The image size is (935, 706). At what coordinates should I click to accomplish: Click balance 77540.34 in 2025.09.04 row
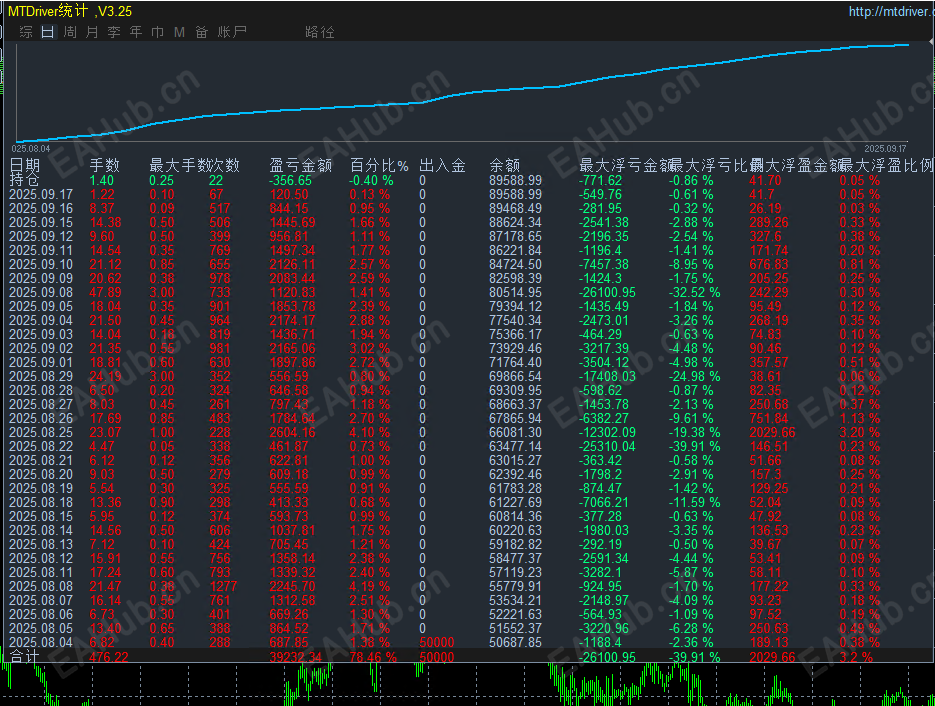(x=515, y=321)
